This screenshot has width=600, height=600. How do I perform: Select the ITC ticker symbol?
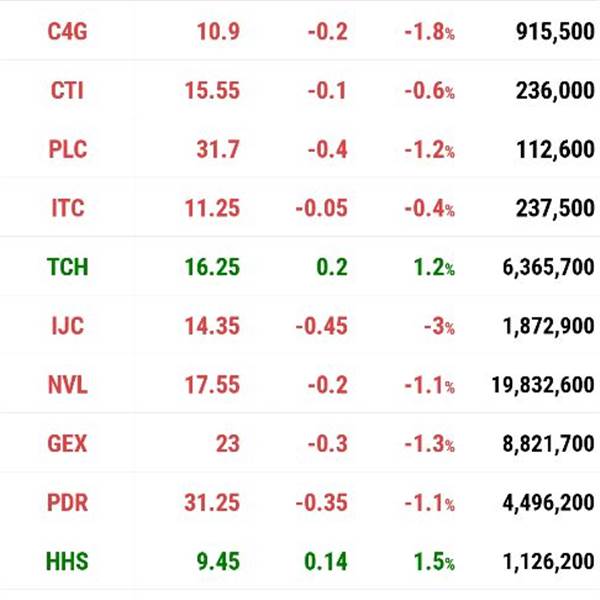pos(68,208)
